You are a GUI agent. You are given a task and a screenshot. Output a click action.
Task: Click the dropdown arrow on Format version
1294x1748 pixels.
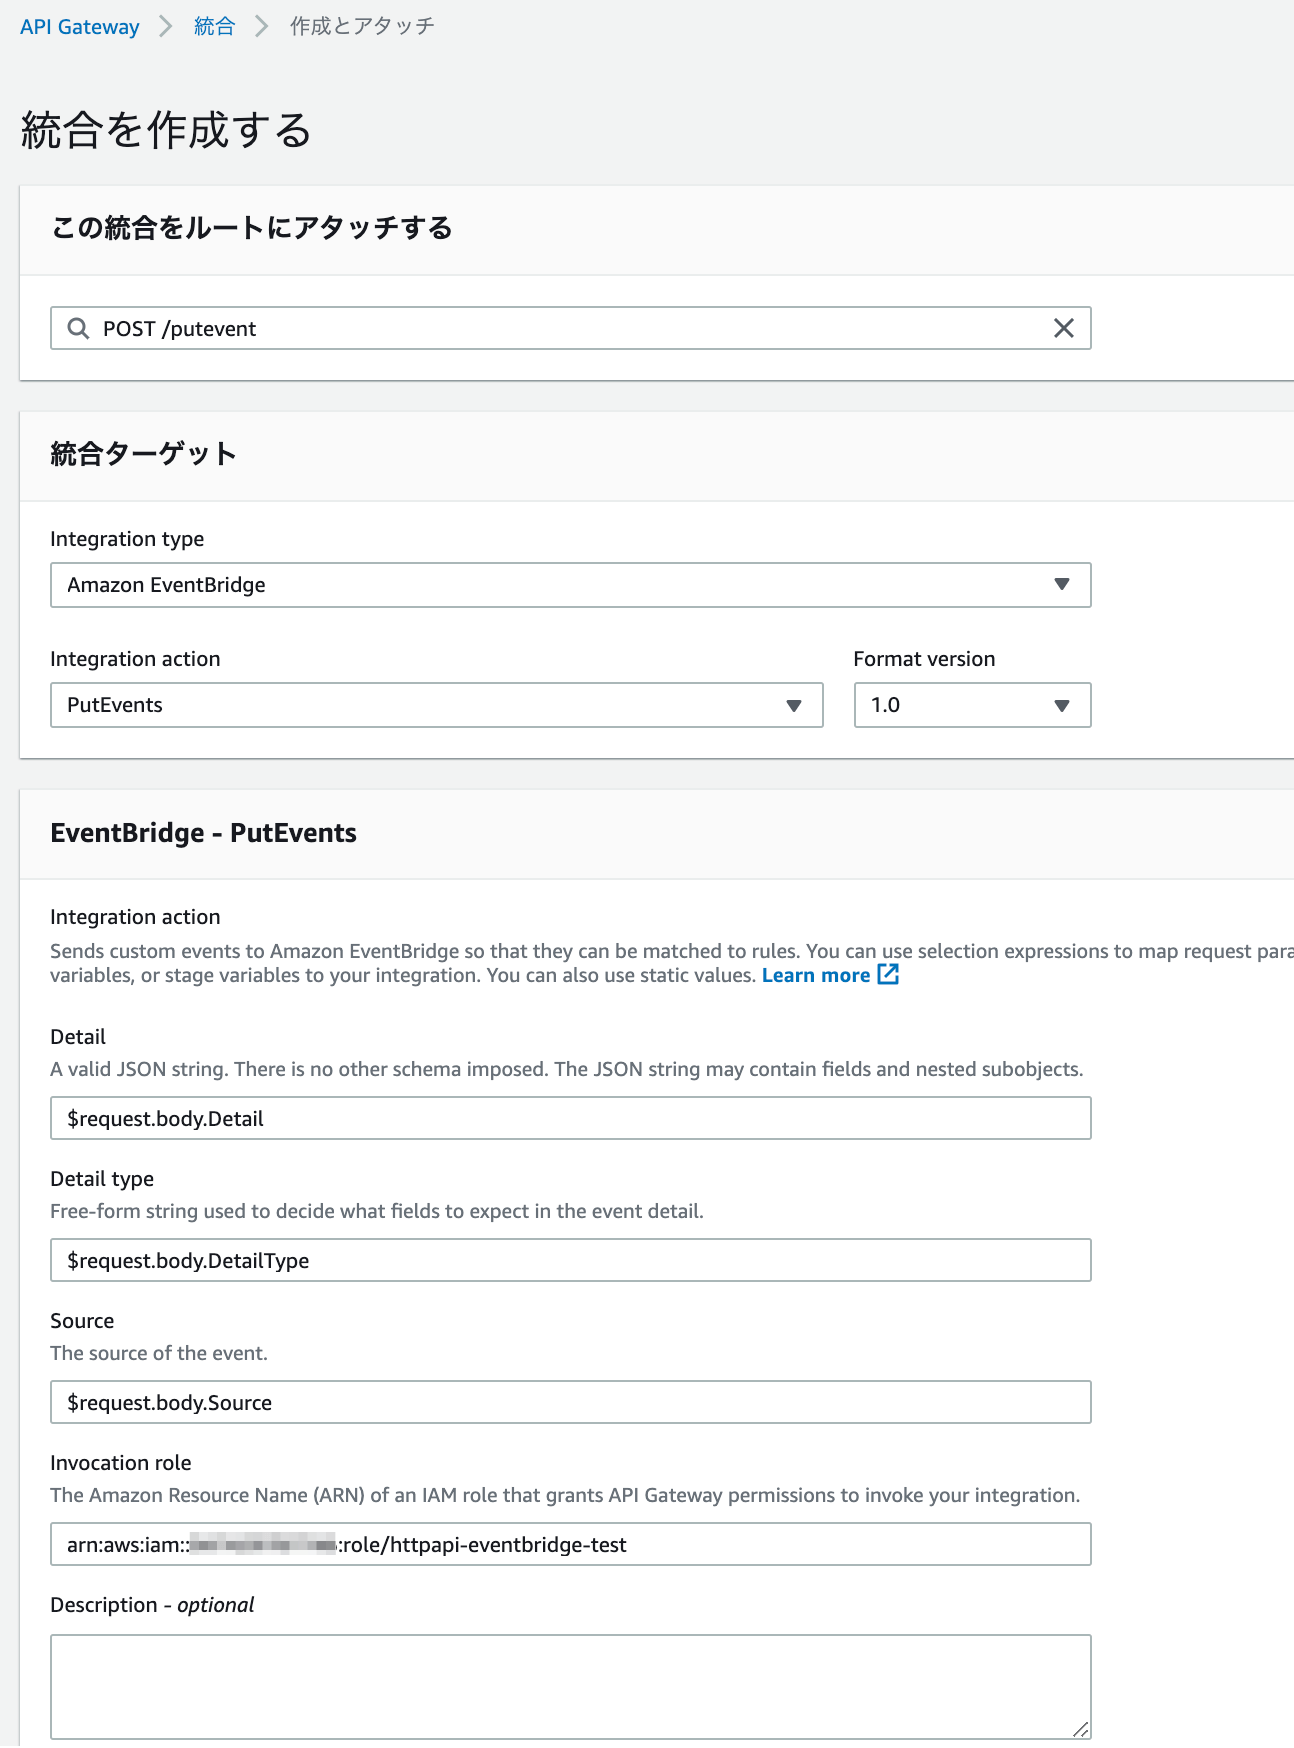point(1063,705)
